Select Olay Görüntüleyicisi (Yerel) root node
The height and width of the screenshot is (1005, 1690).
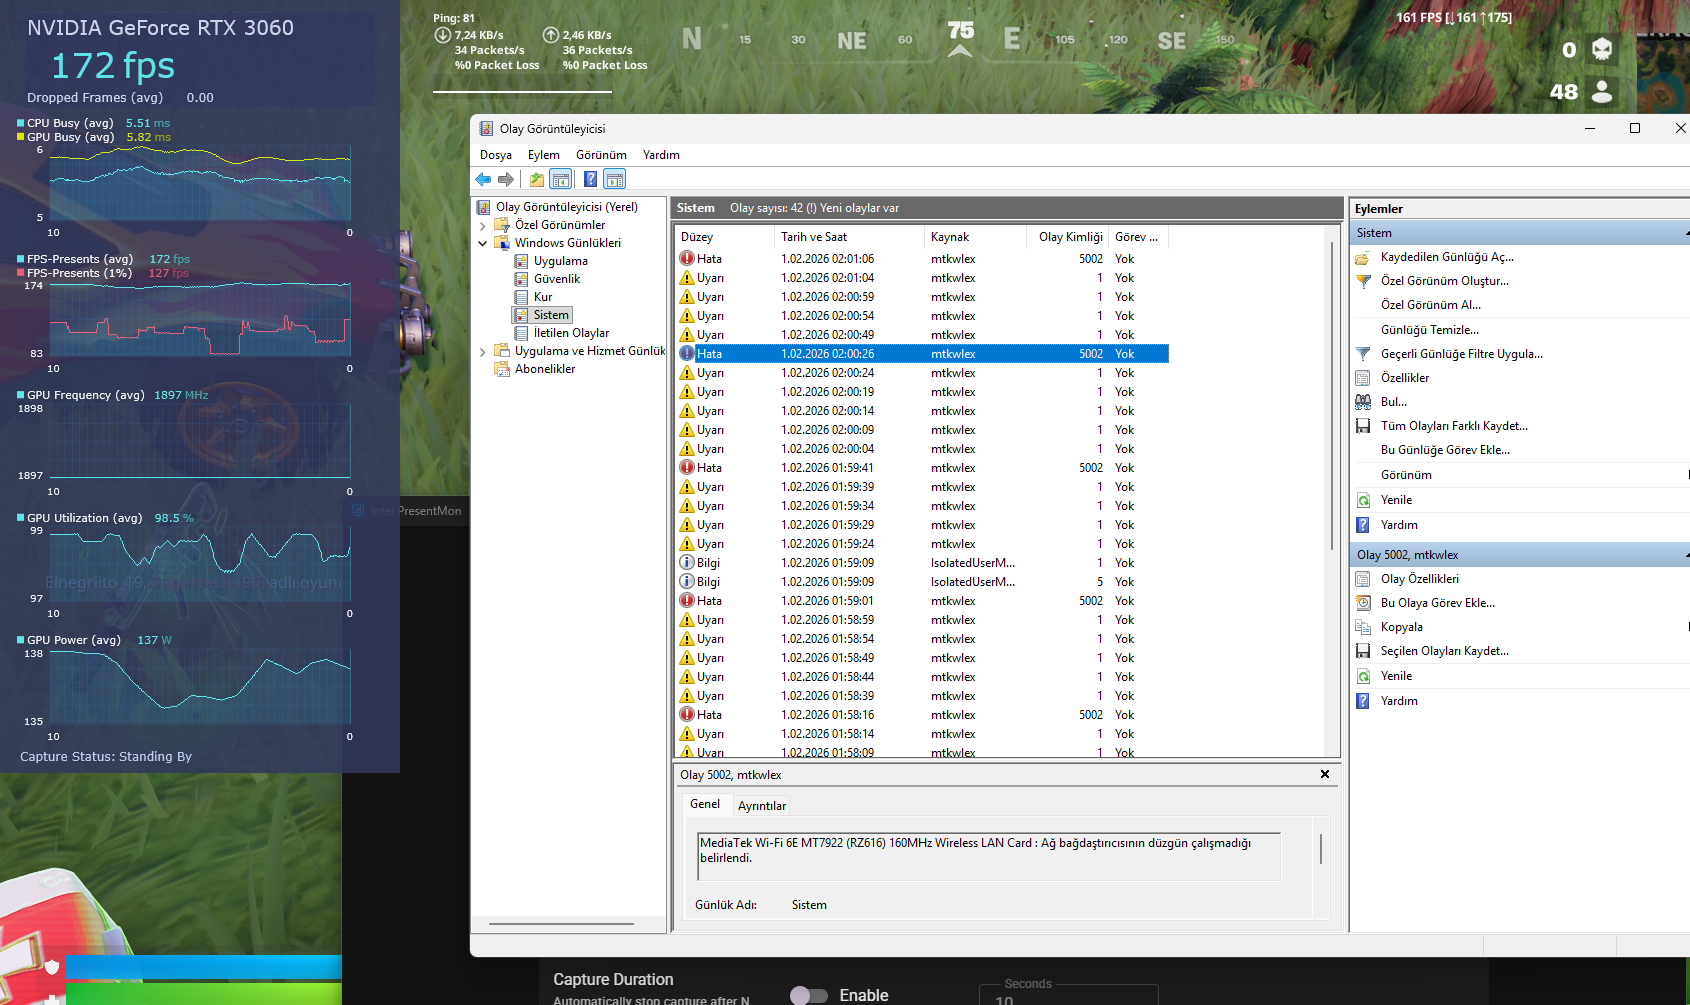click(x=567, y=207)
